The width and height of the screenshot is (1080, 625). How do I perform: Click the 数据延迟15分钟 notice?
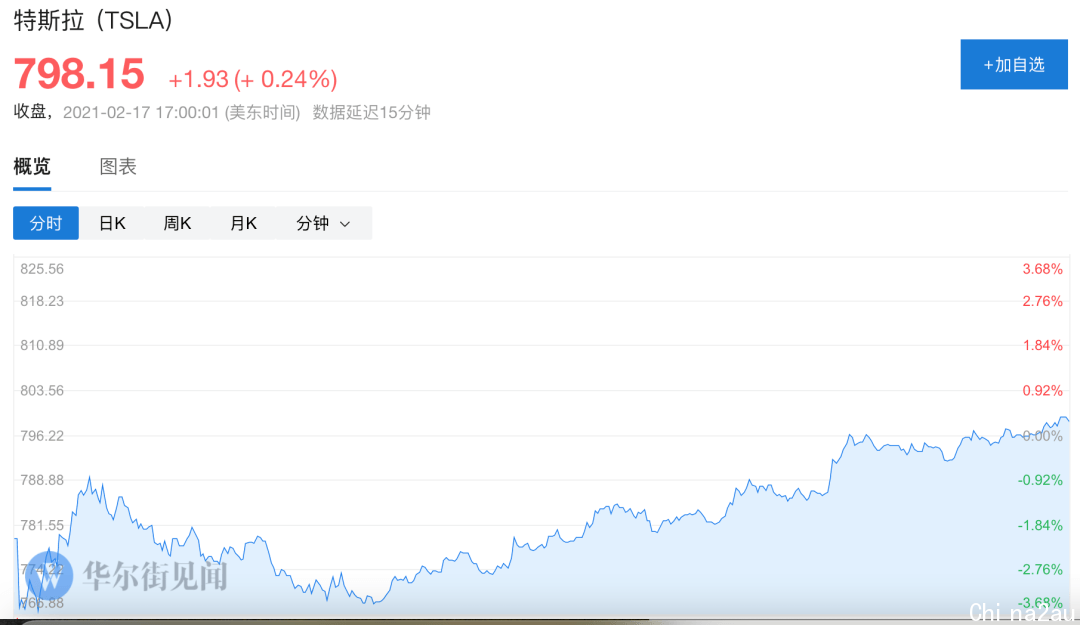tap(372, 112)
